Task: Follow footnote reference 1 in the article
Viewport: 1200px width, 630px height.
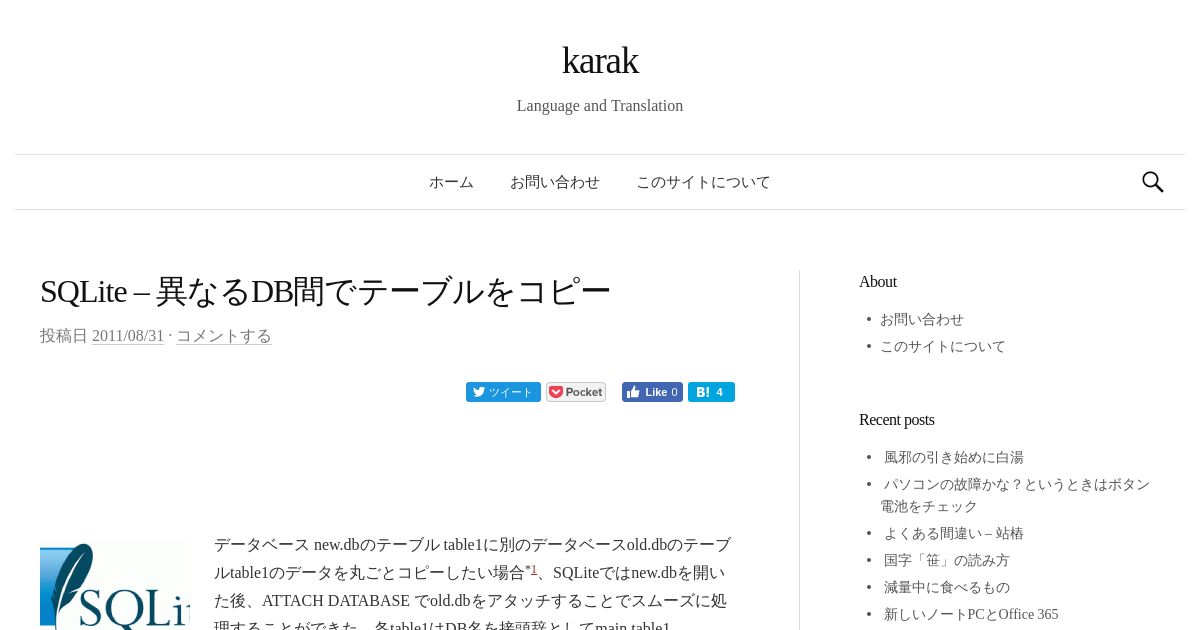Action: click(534, 569)
